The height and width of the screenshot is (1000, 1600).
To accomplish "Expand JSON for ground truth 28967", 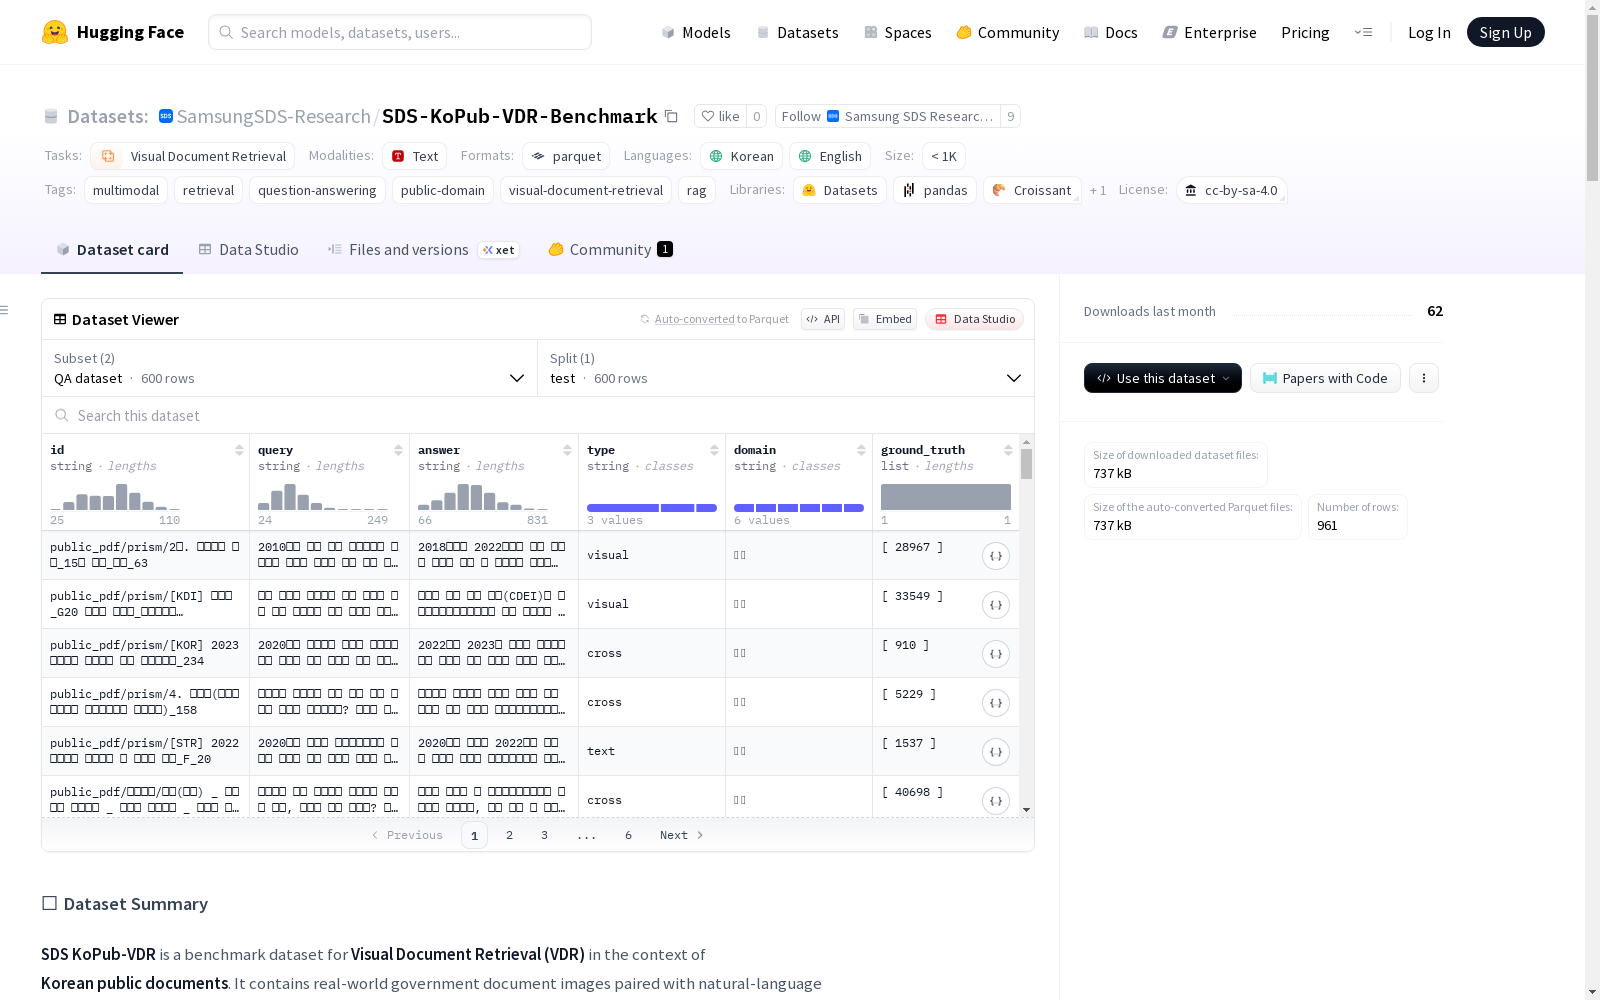I will [996, 556].
